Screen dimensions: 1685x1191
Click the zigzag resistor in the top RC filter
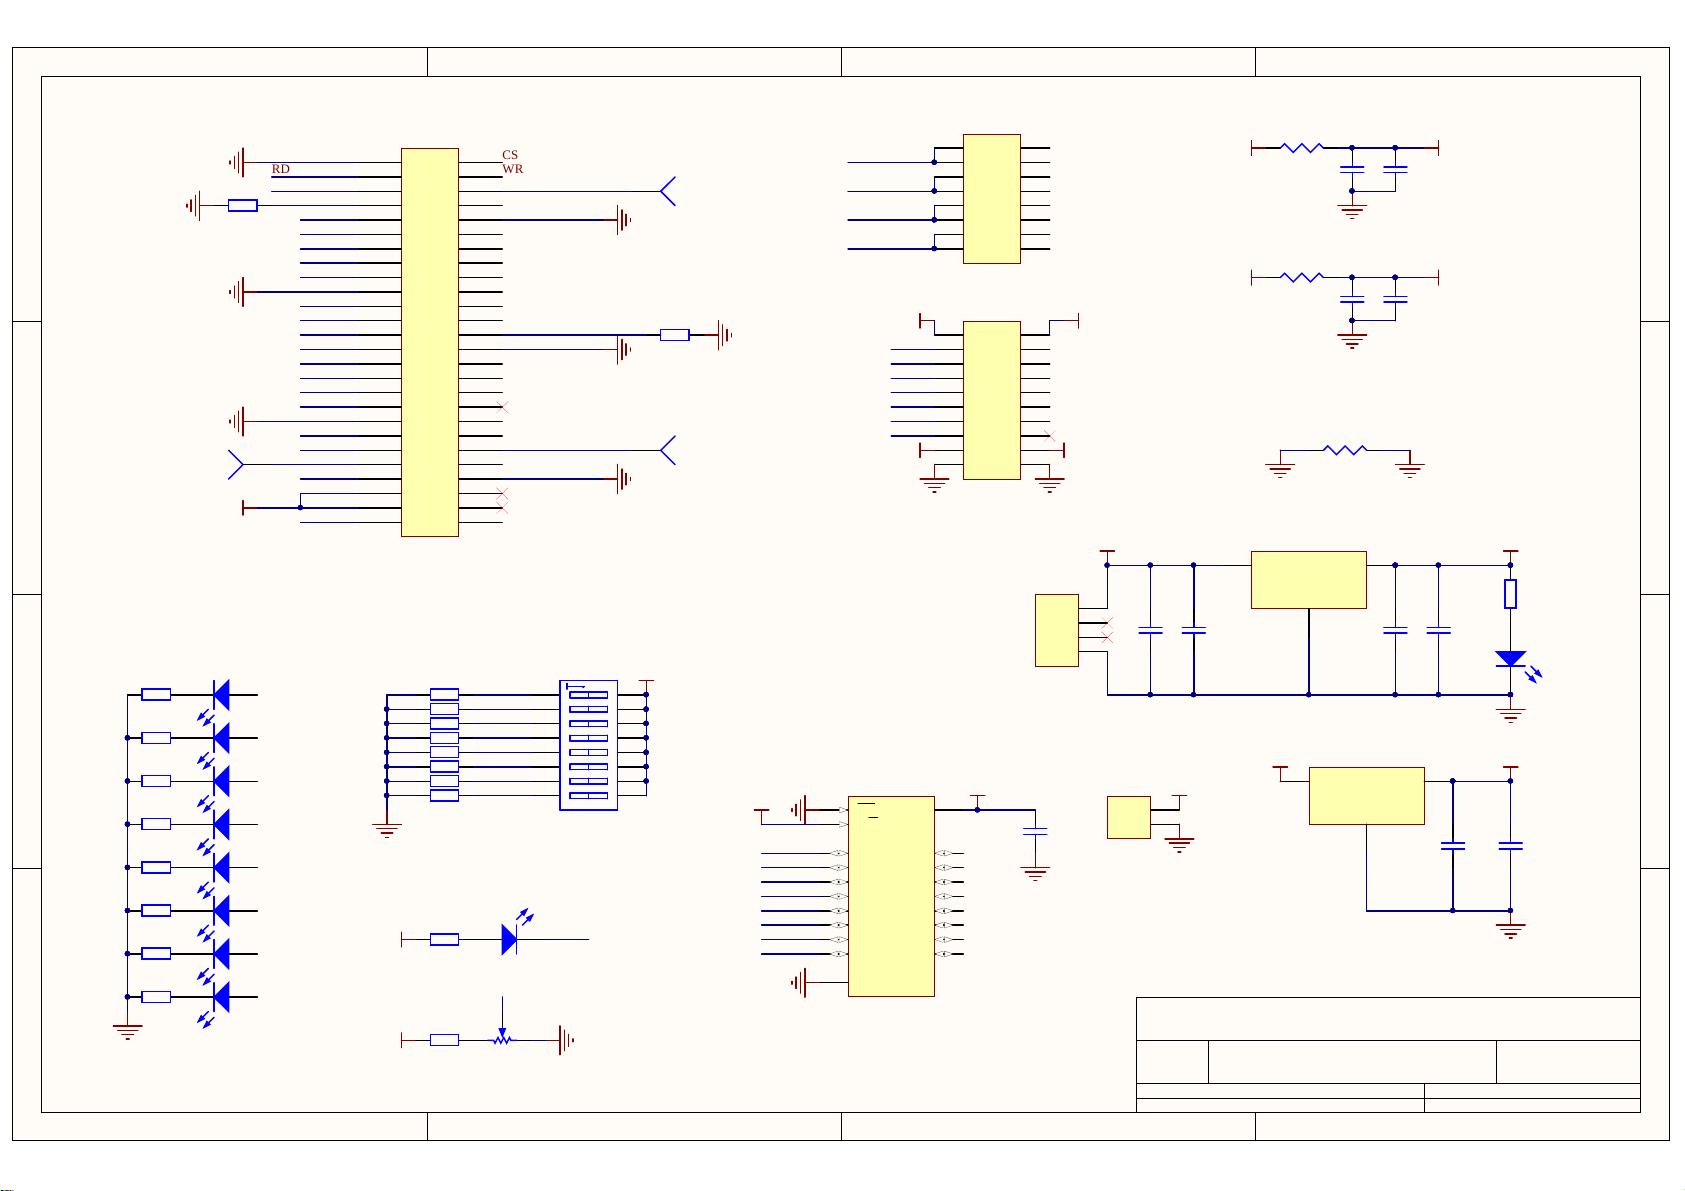1301,148
